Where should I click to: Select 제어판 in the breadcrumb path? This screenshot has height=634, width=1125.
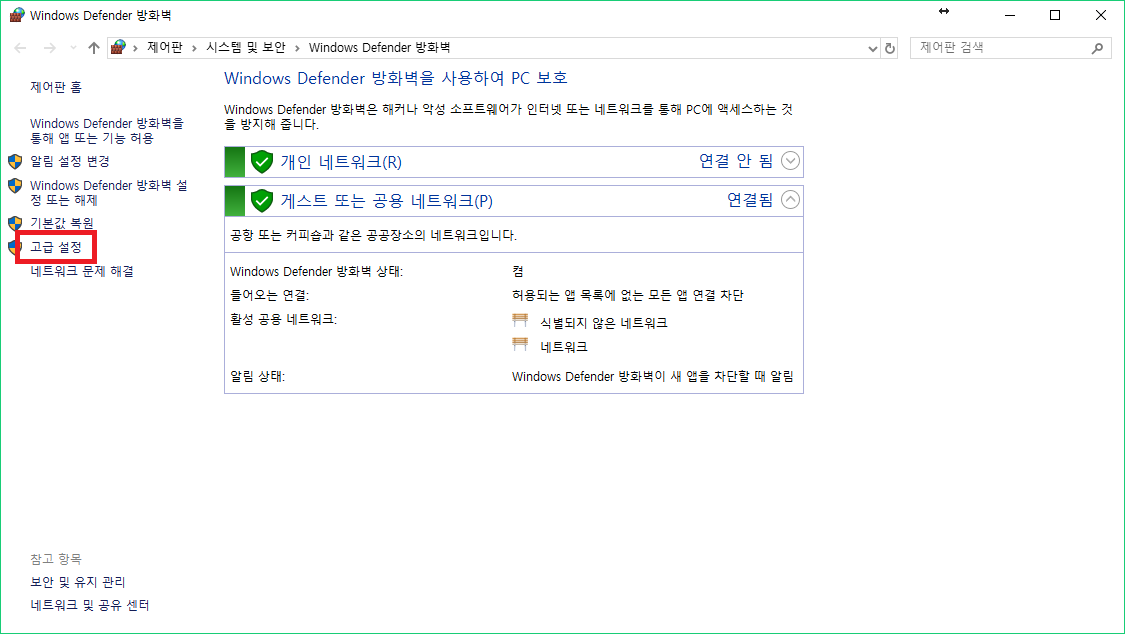(x=164, y=48)
